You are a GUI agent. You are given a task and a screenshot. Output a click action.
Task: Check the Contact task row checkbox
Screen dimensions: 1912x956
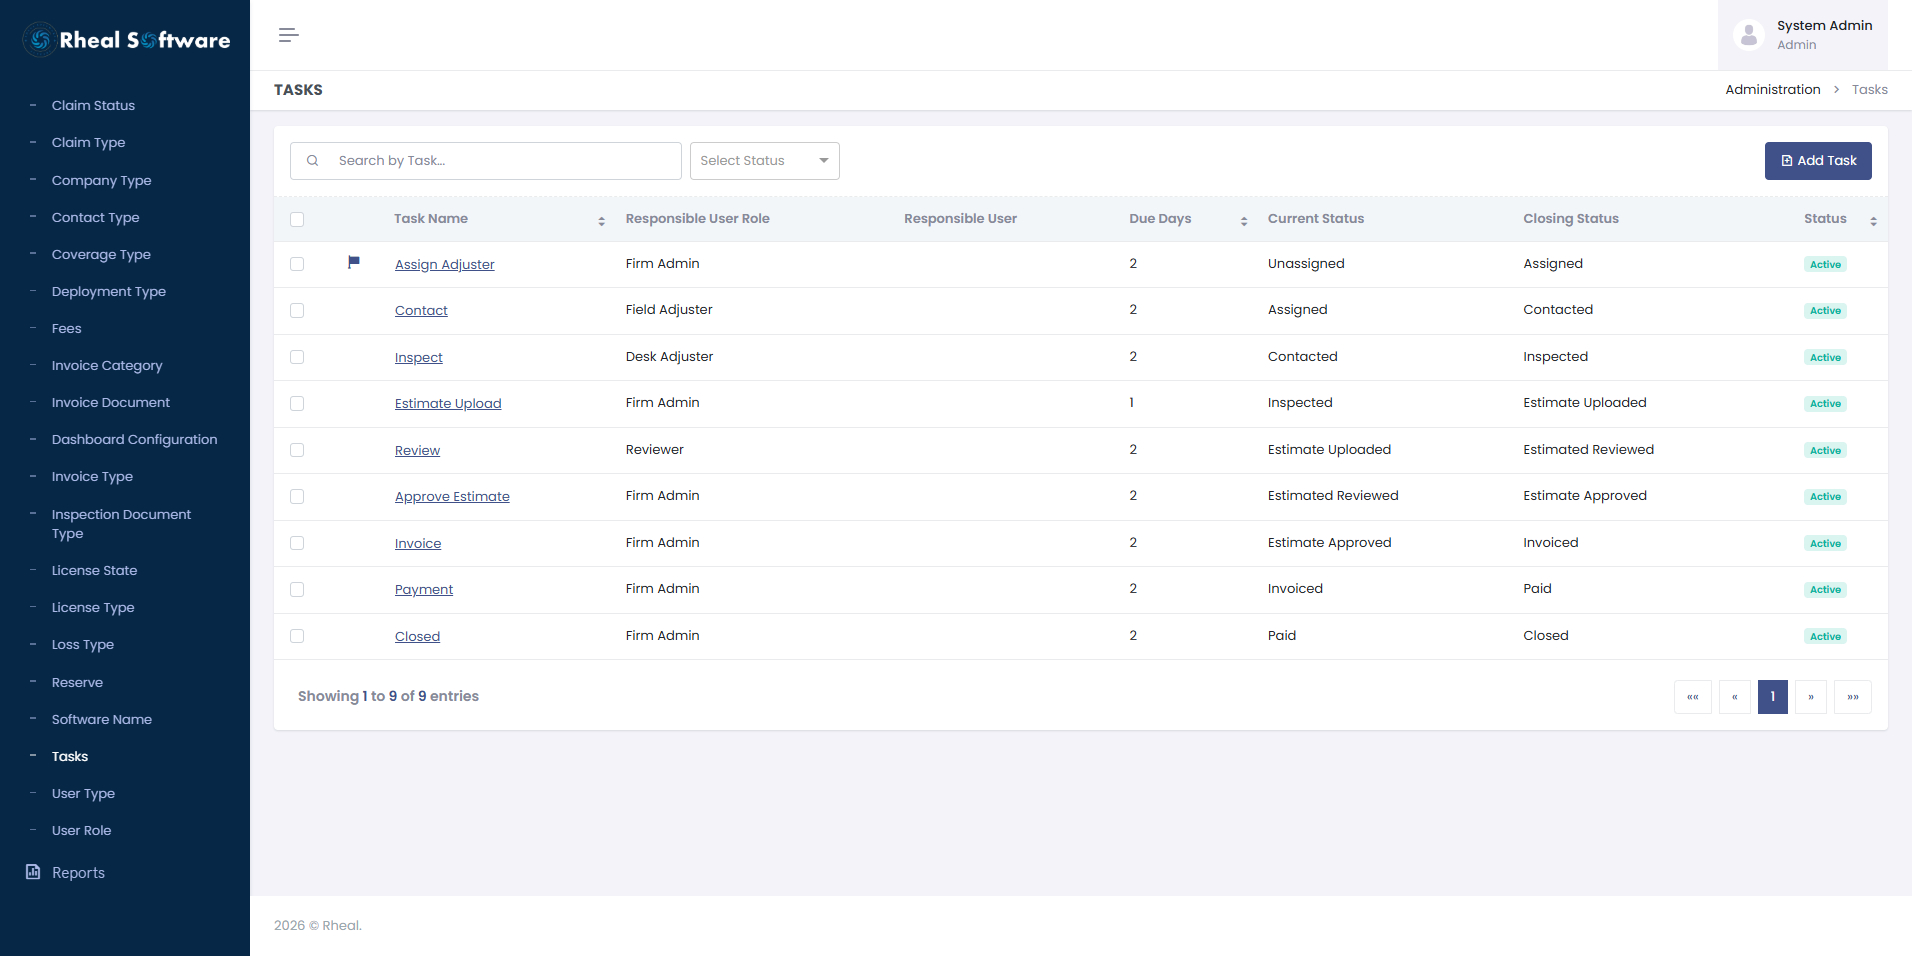(297, 311)
